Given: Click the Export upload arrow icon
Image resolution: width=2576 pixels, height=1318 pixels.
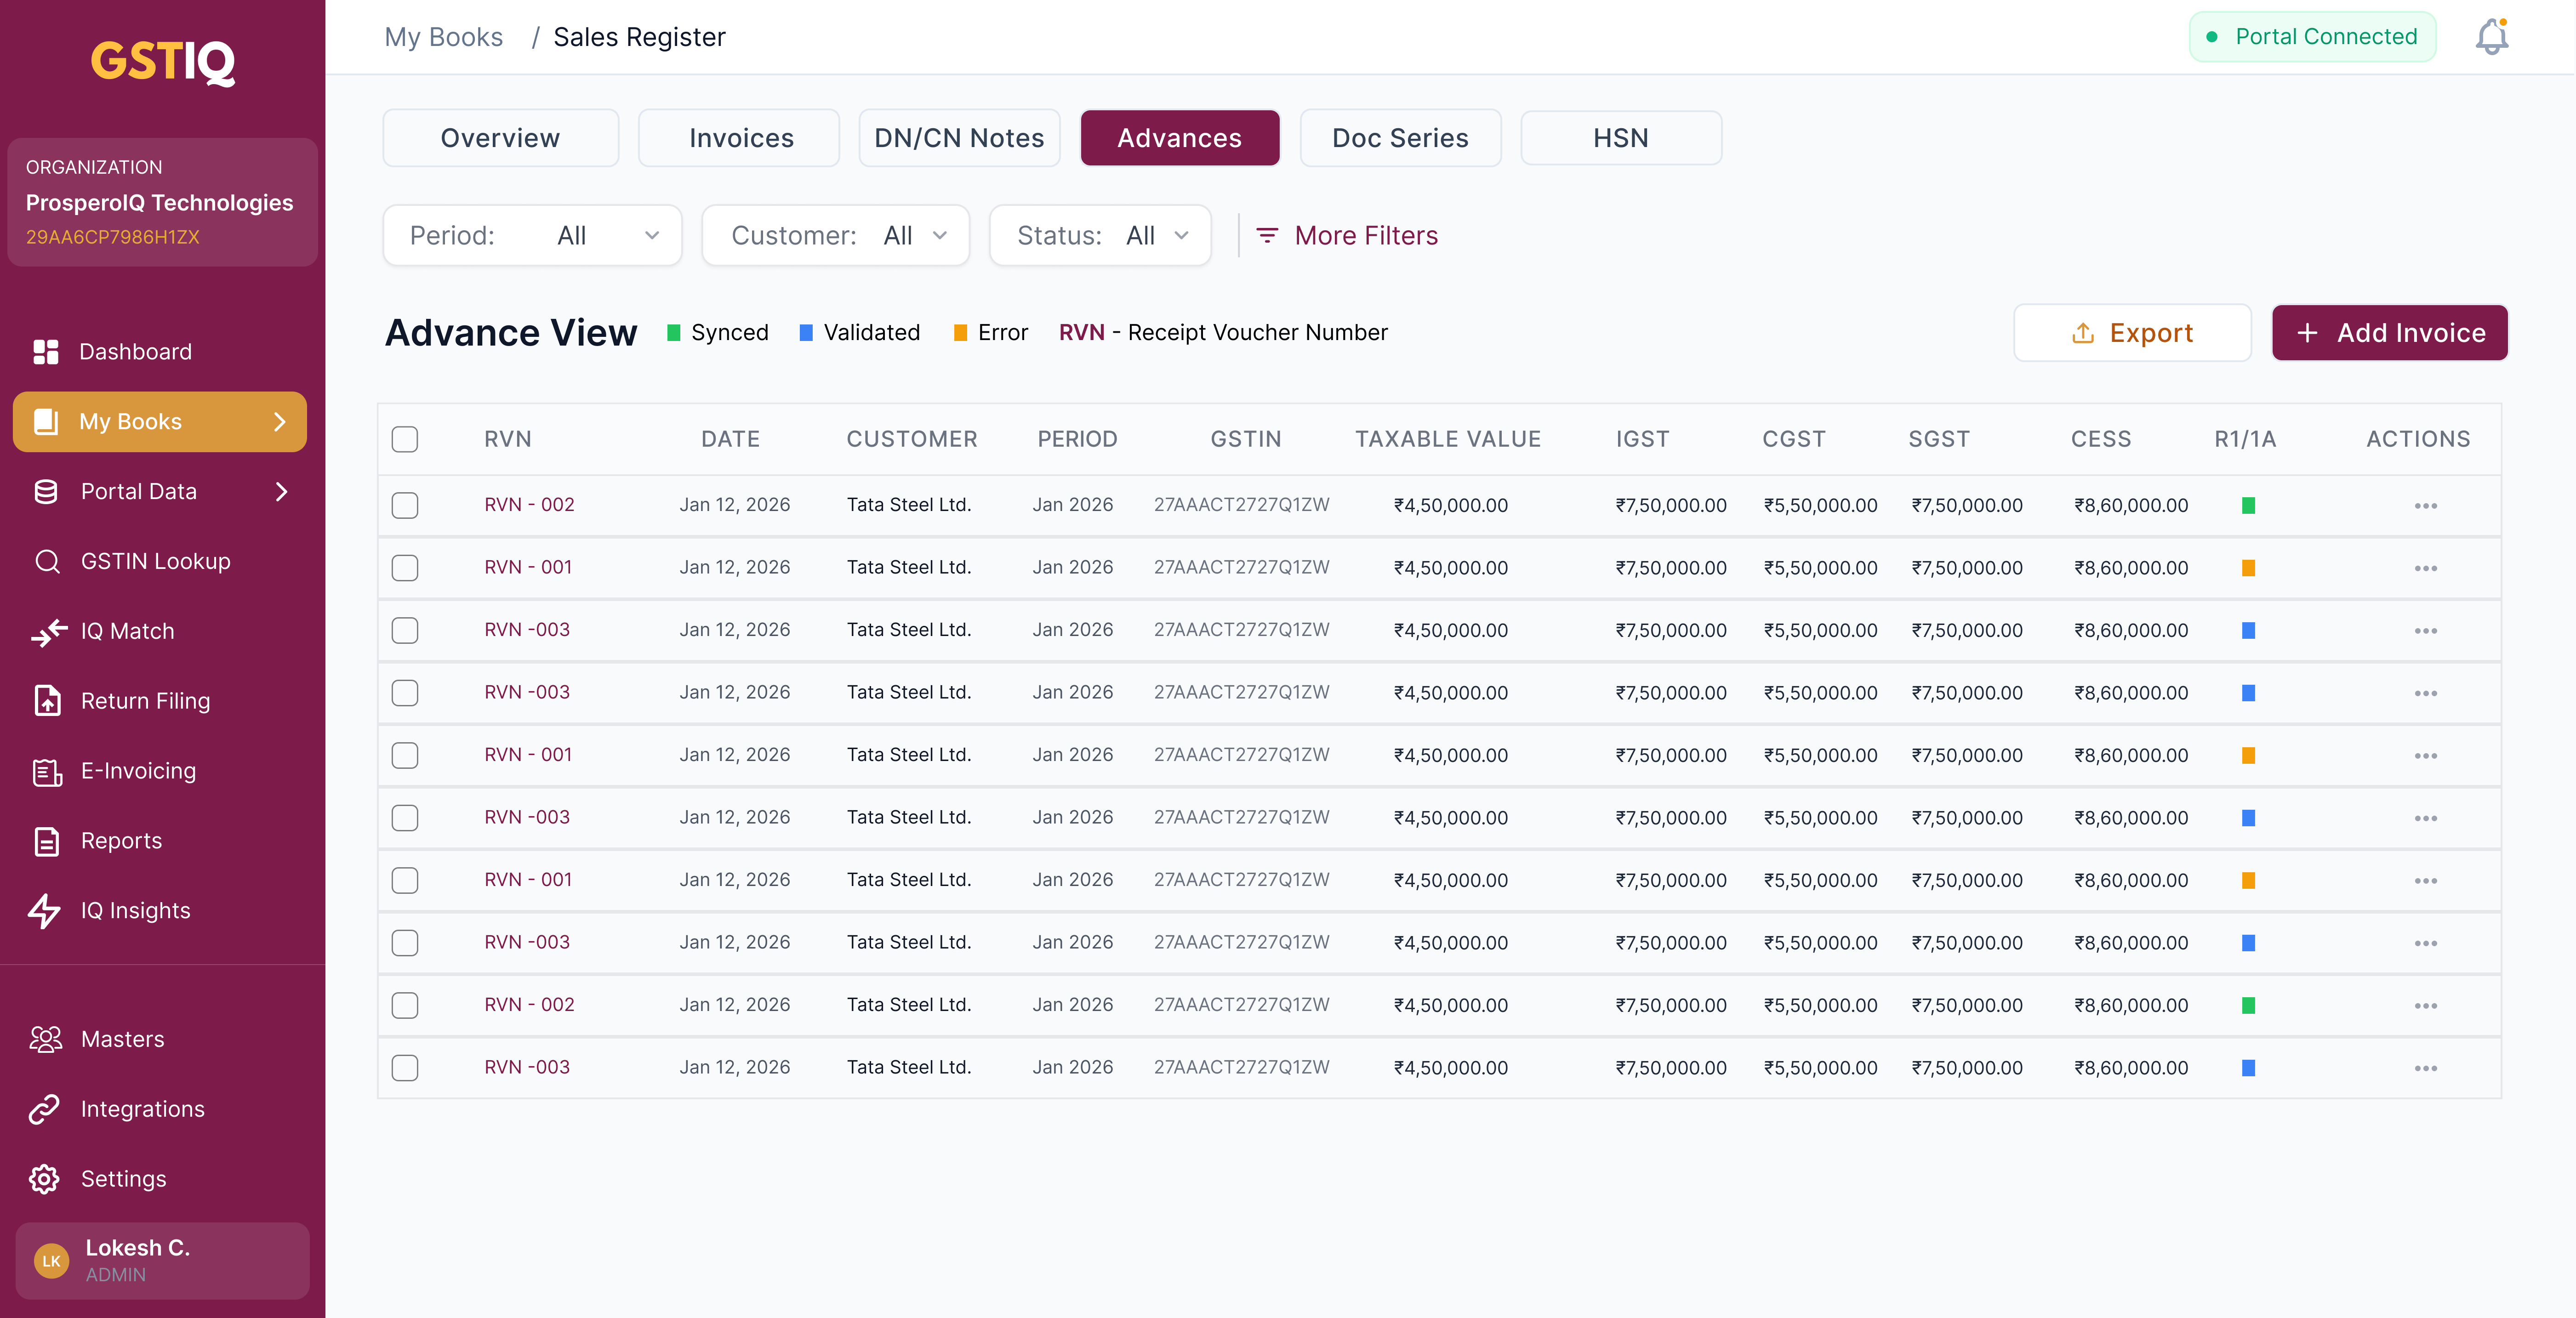Looking at the screenshot, I should click(x=2083, y=333).
